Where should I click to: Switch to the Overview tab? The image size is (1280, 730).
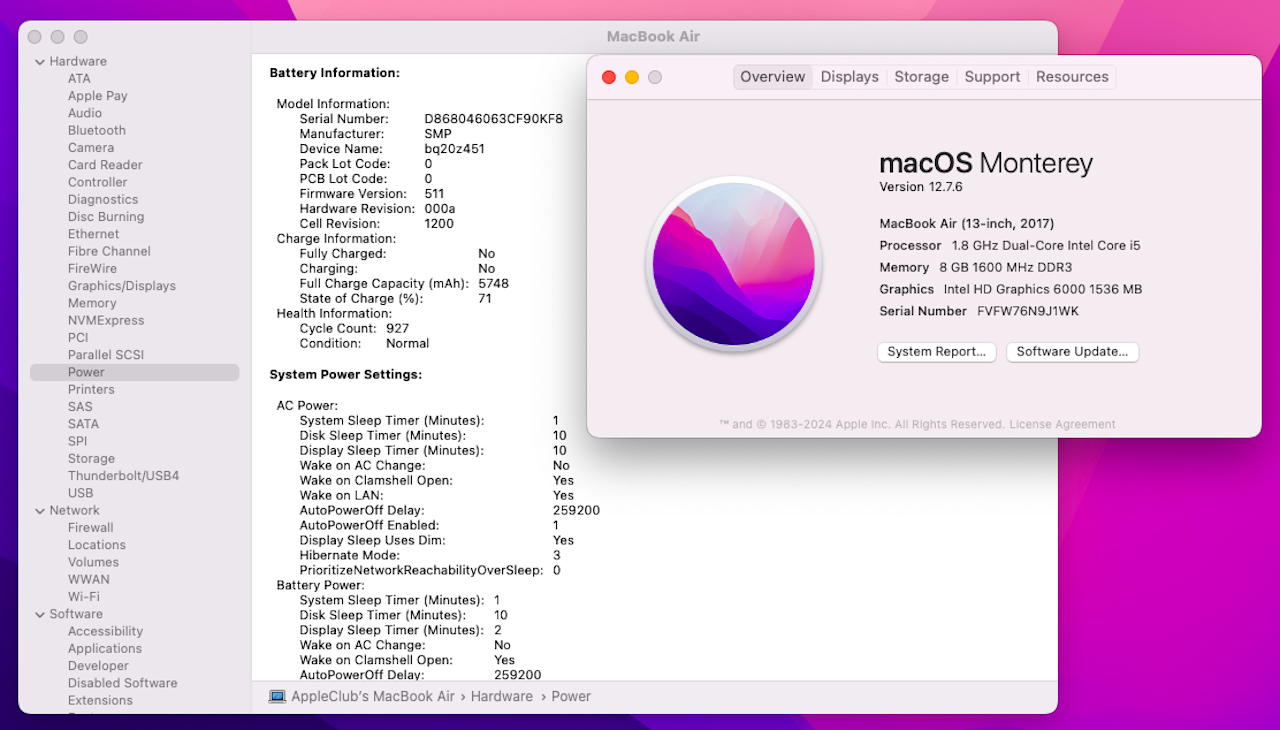tap(772, 77)
